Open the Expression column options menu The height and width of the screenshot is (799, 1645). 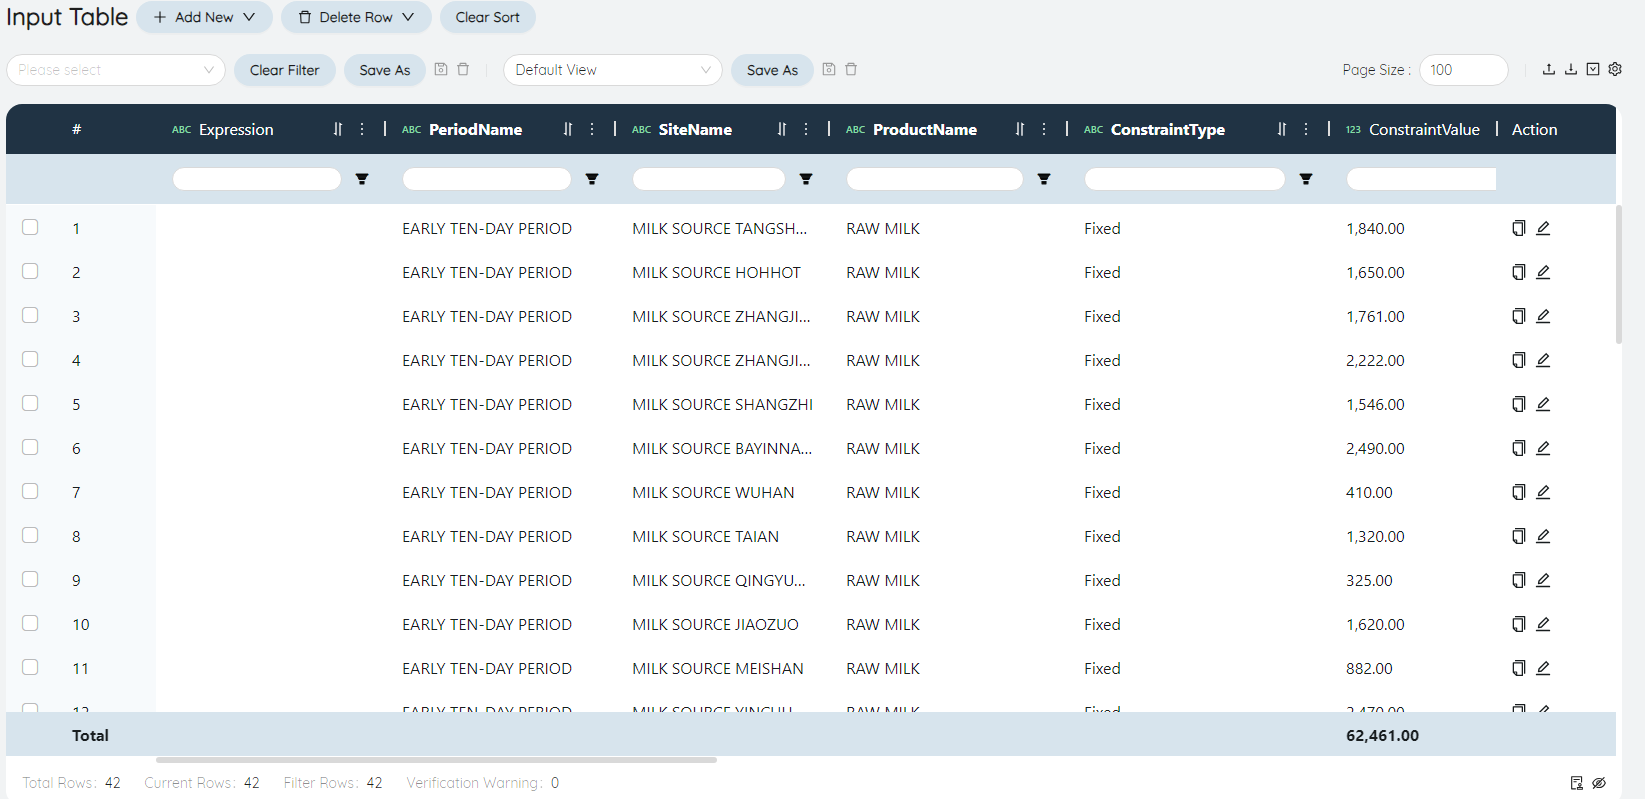tap(362, 129)
